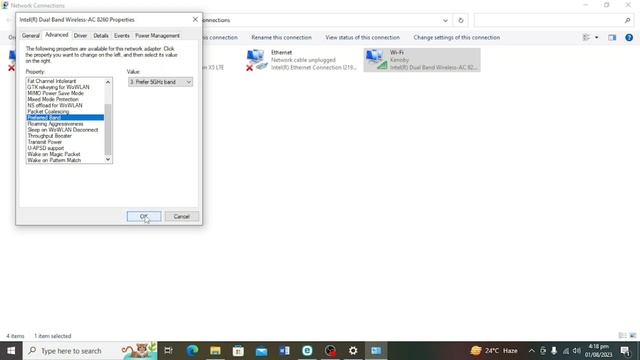Screen dimensions: 640x360
Task: Select Sleep on WoWLAN Disconnect property
Action: pos(63,130)
